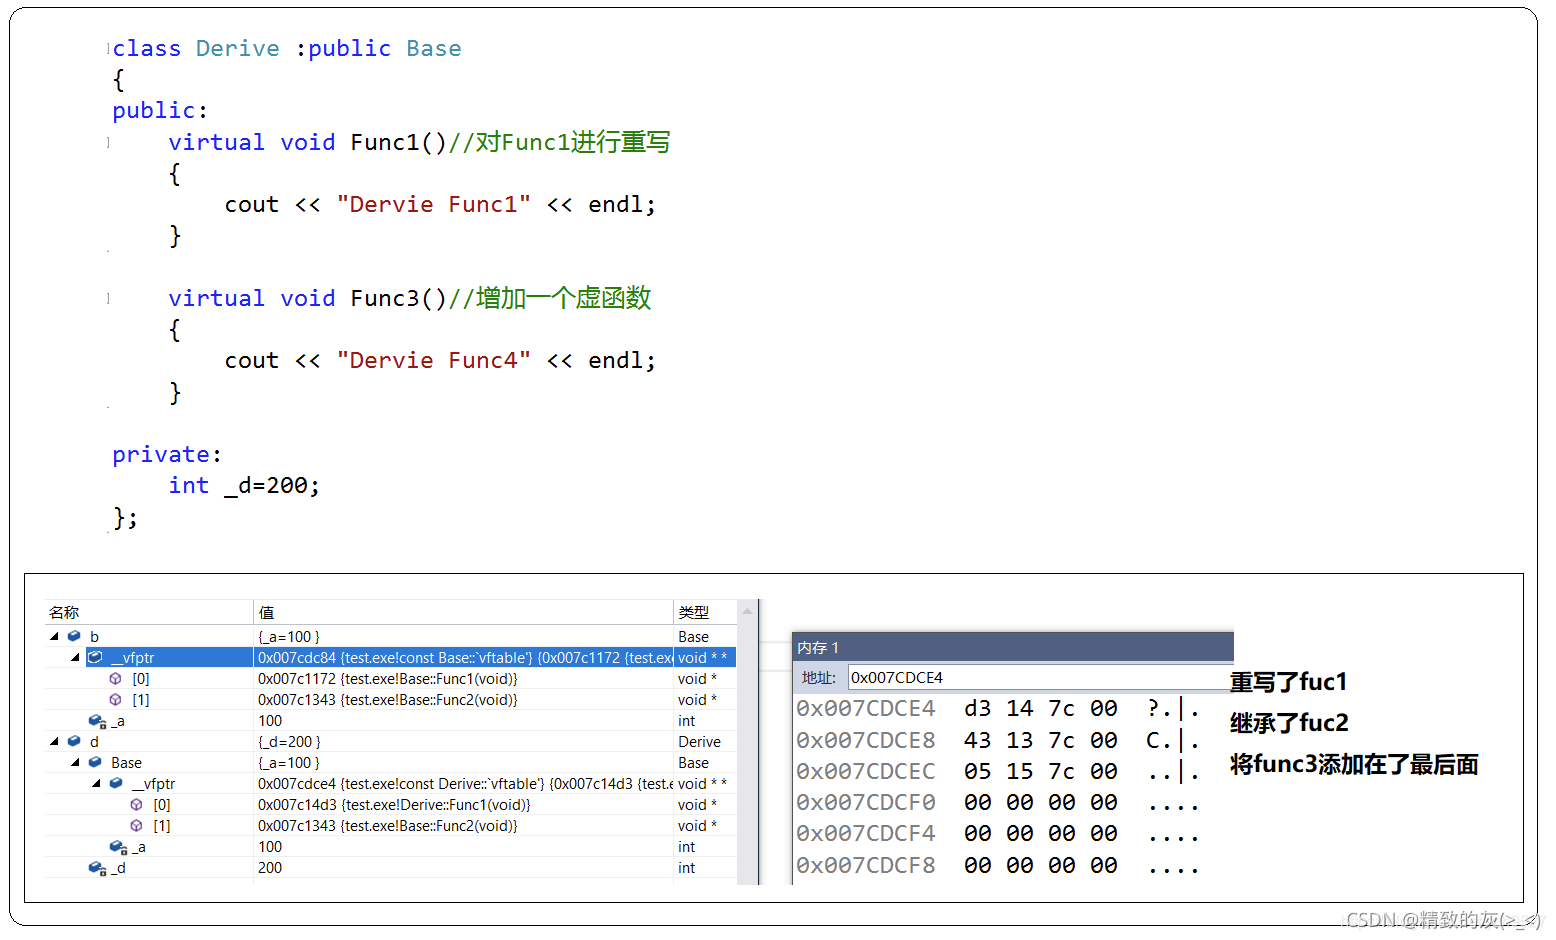
Task: Click the object icon of variable b
Action: [x=74, y=636]
